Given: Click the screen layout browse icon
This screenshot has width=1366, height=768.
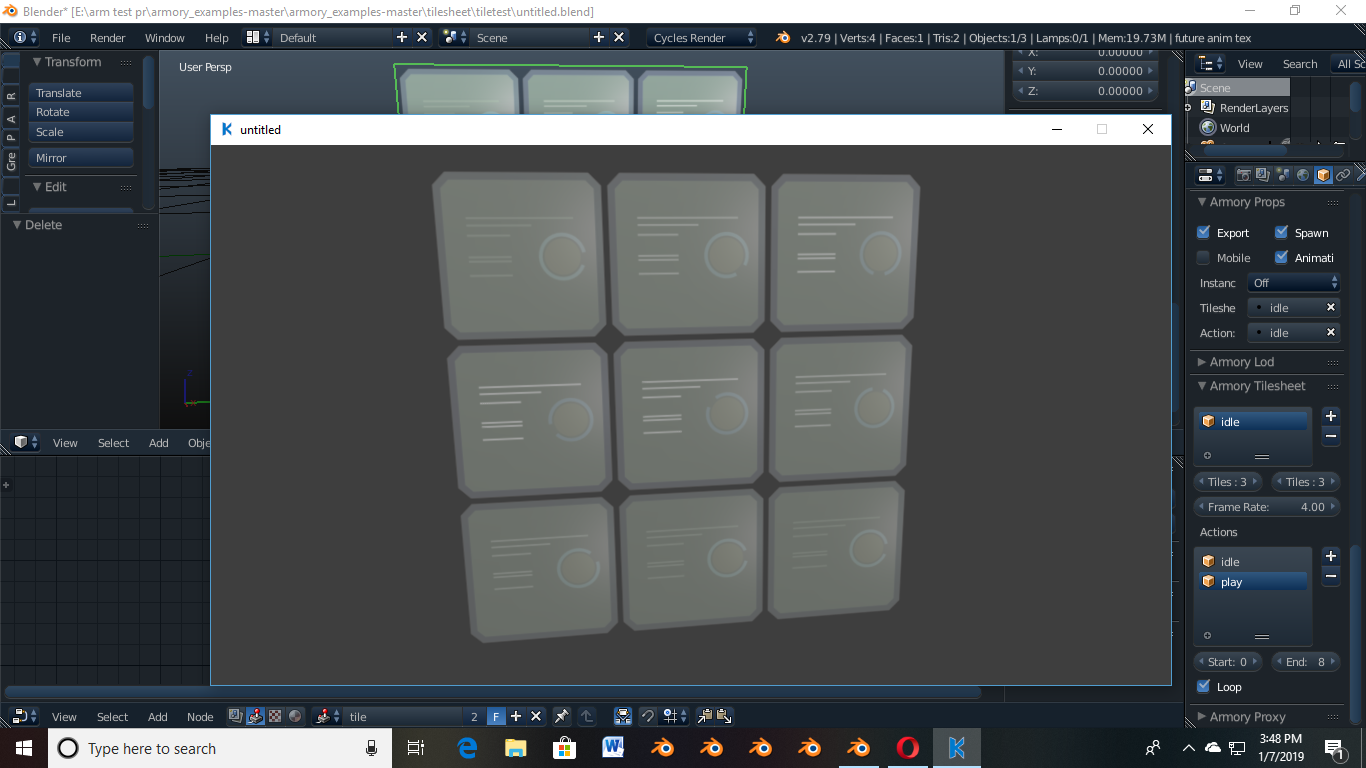Looking at the screenshot, I should click(x=258, y=38).
